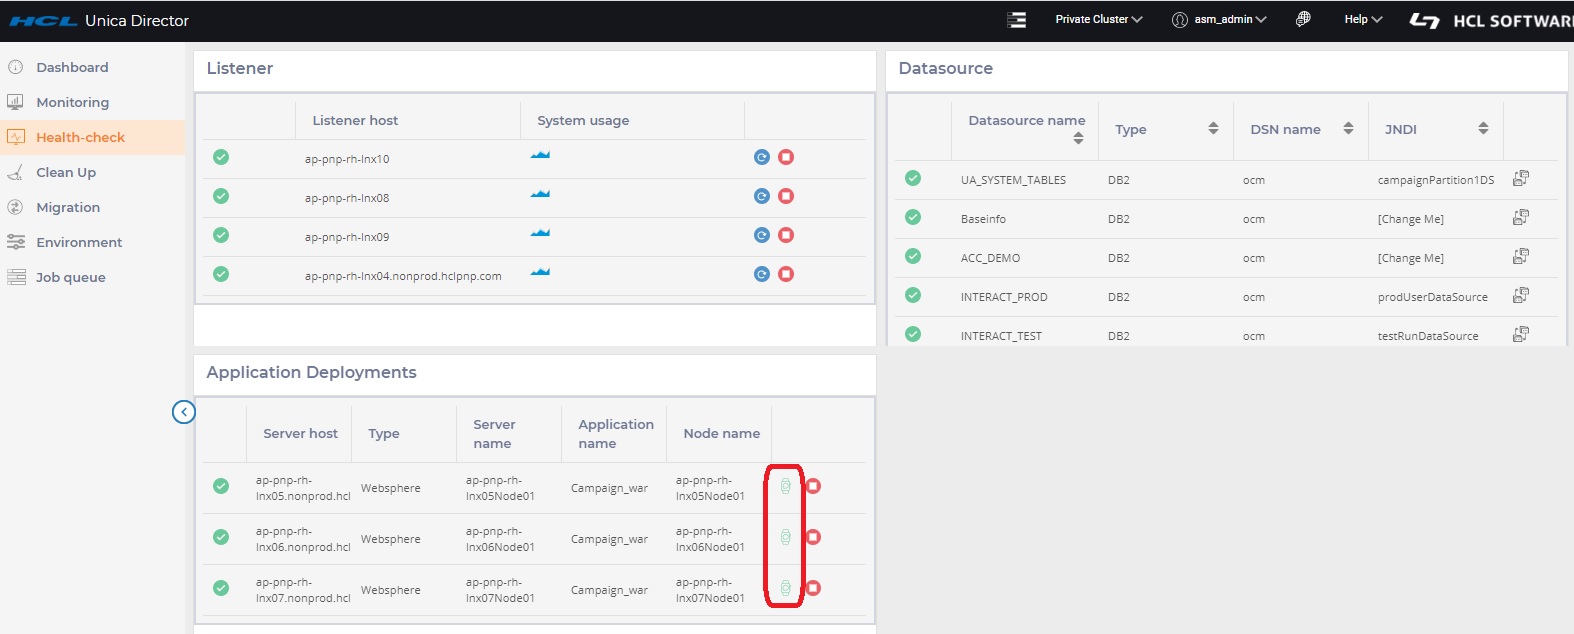Sort datasources by Type column

(1213, 129)
